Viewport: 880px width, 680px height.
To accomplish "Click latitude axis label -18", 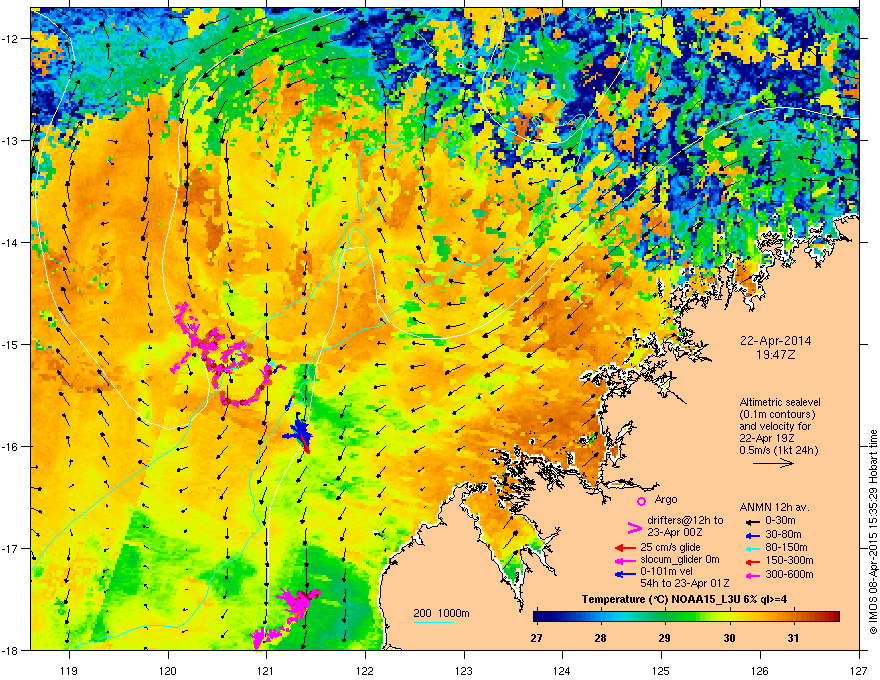I will (11, 650).
